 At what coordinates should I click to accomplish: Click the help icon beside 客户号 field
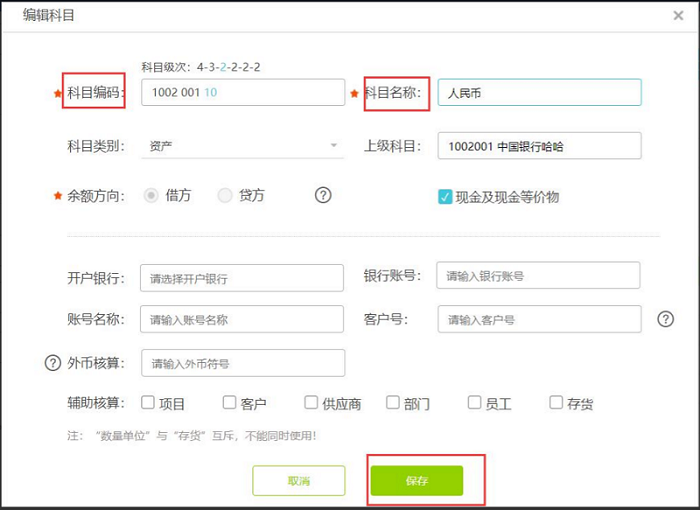coord(665,319)
